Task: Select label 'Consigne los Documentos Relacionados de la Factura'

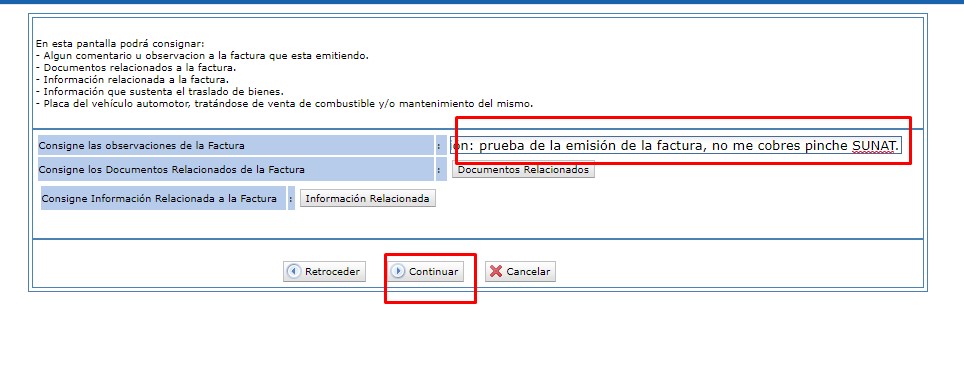Action: point(172,169)
